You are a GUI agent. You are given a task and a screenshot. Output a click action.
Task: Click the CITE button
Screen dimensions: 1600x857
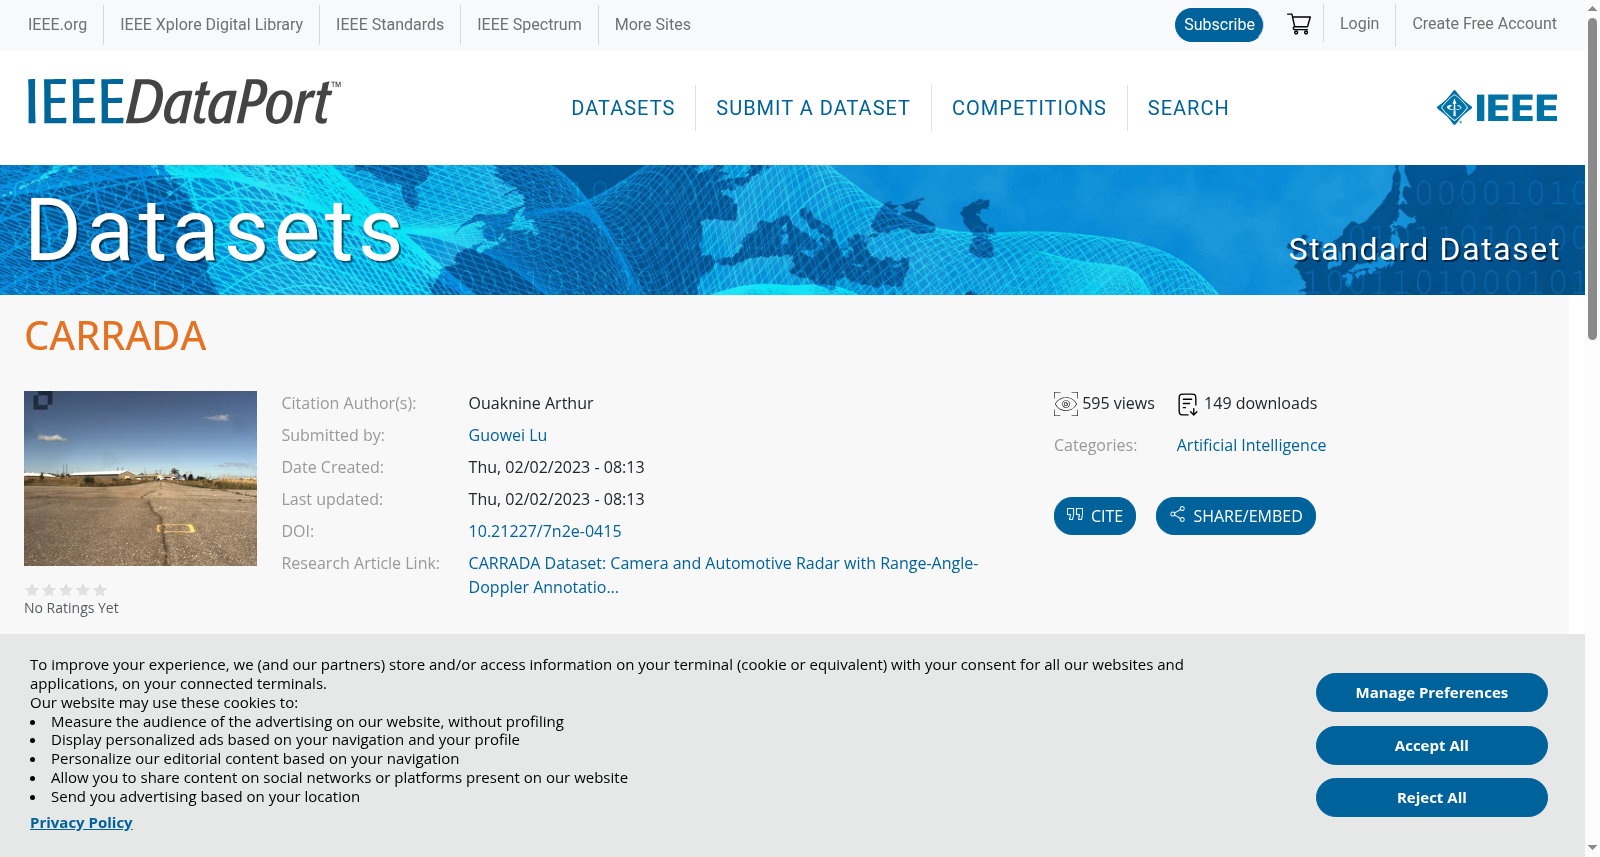pyautogui.click(x=1095, y=516)
